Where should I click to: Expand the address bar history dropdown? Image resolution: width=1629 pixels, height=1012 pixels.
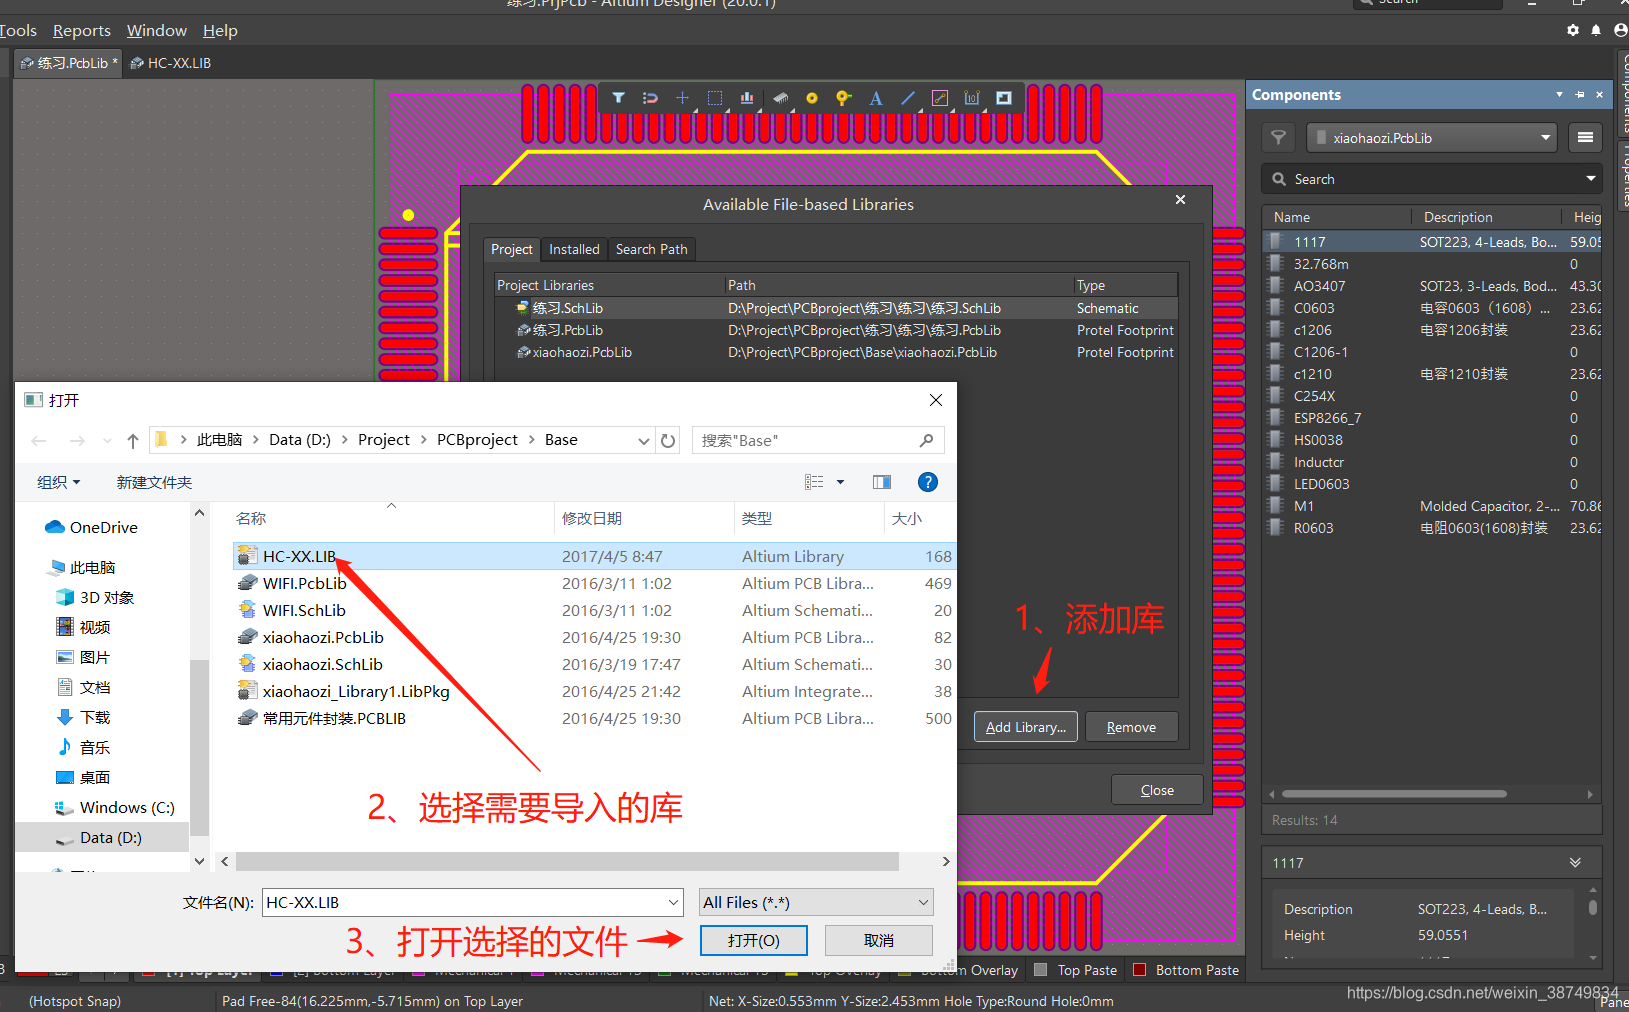point(644,440)
